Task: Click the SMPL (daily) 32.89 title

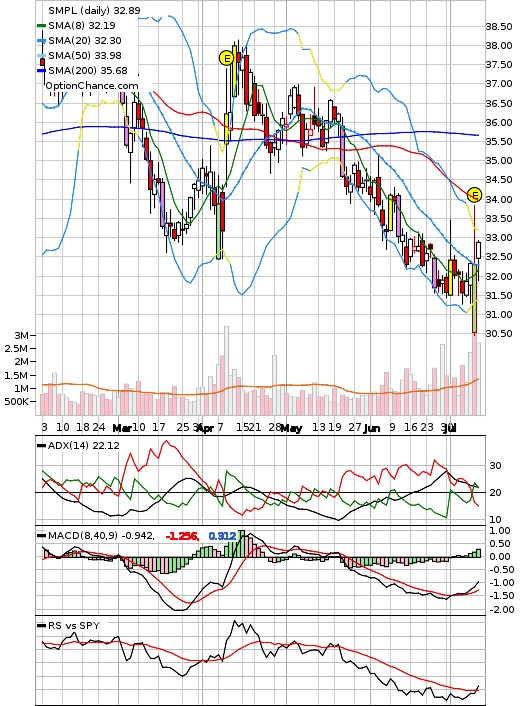Action: (x=94, y=10)
